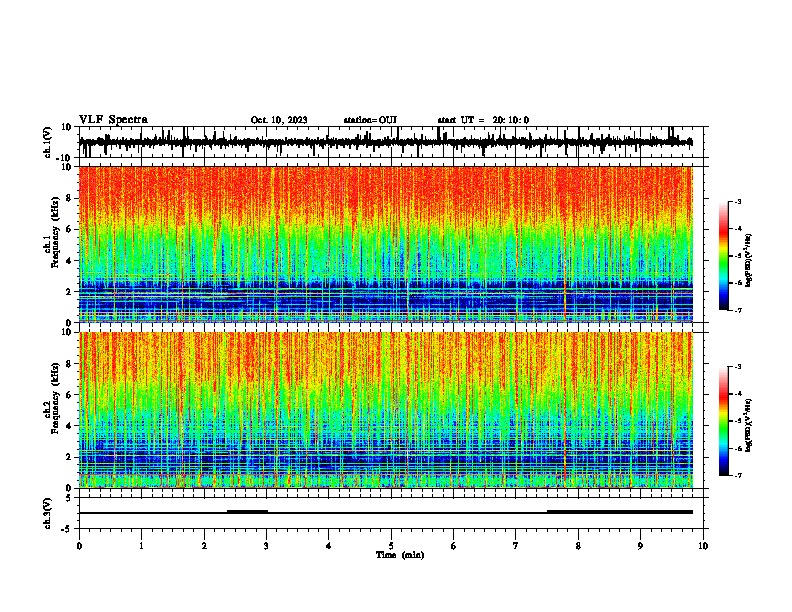
Task: Click the ch.2 spectrogram panel
Action: point(386,410)
